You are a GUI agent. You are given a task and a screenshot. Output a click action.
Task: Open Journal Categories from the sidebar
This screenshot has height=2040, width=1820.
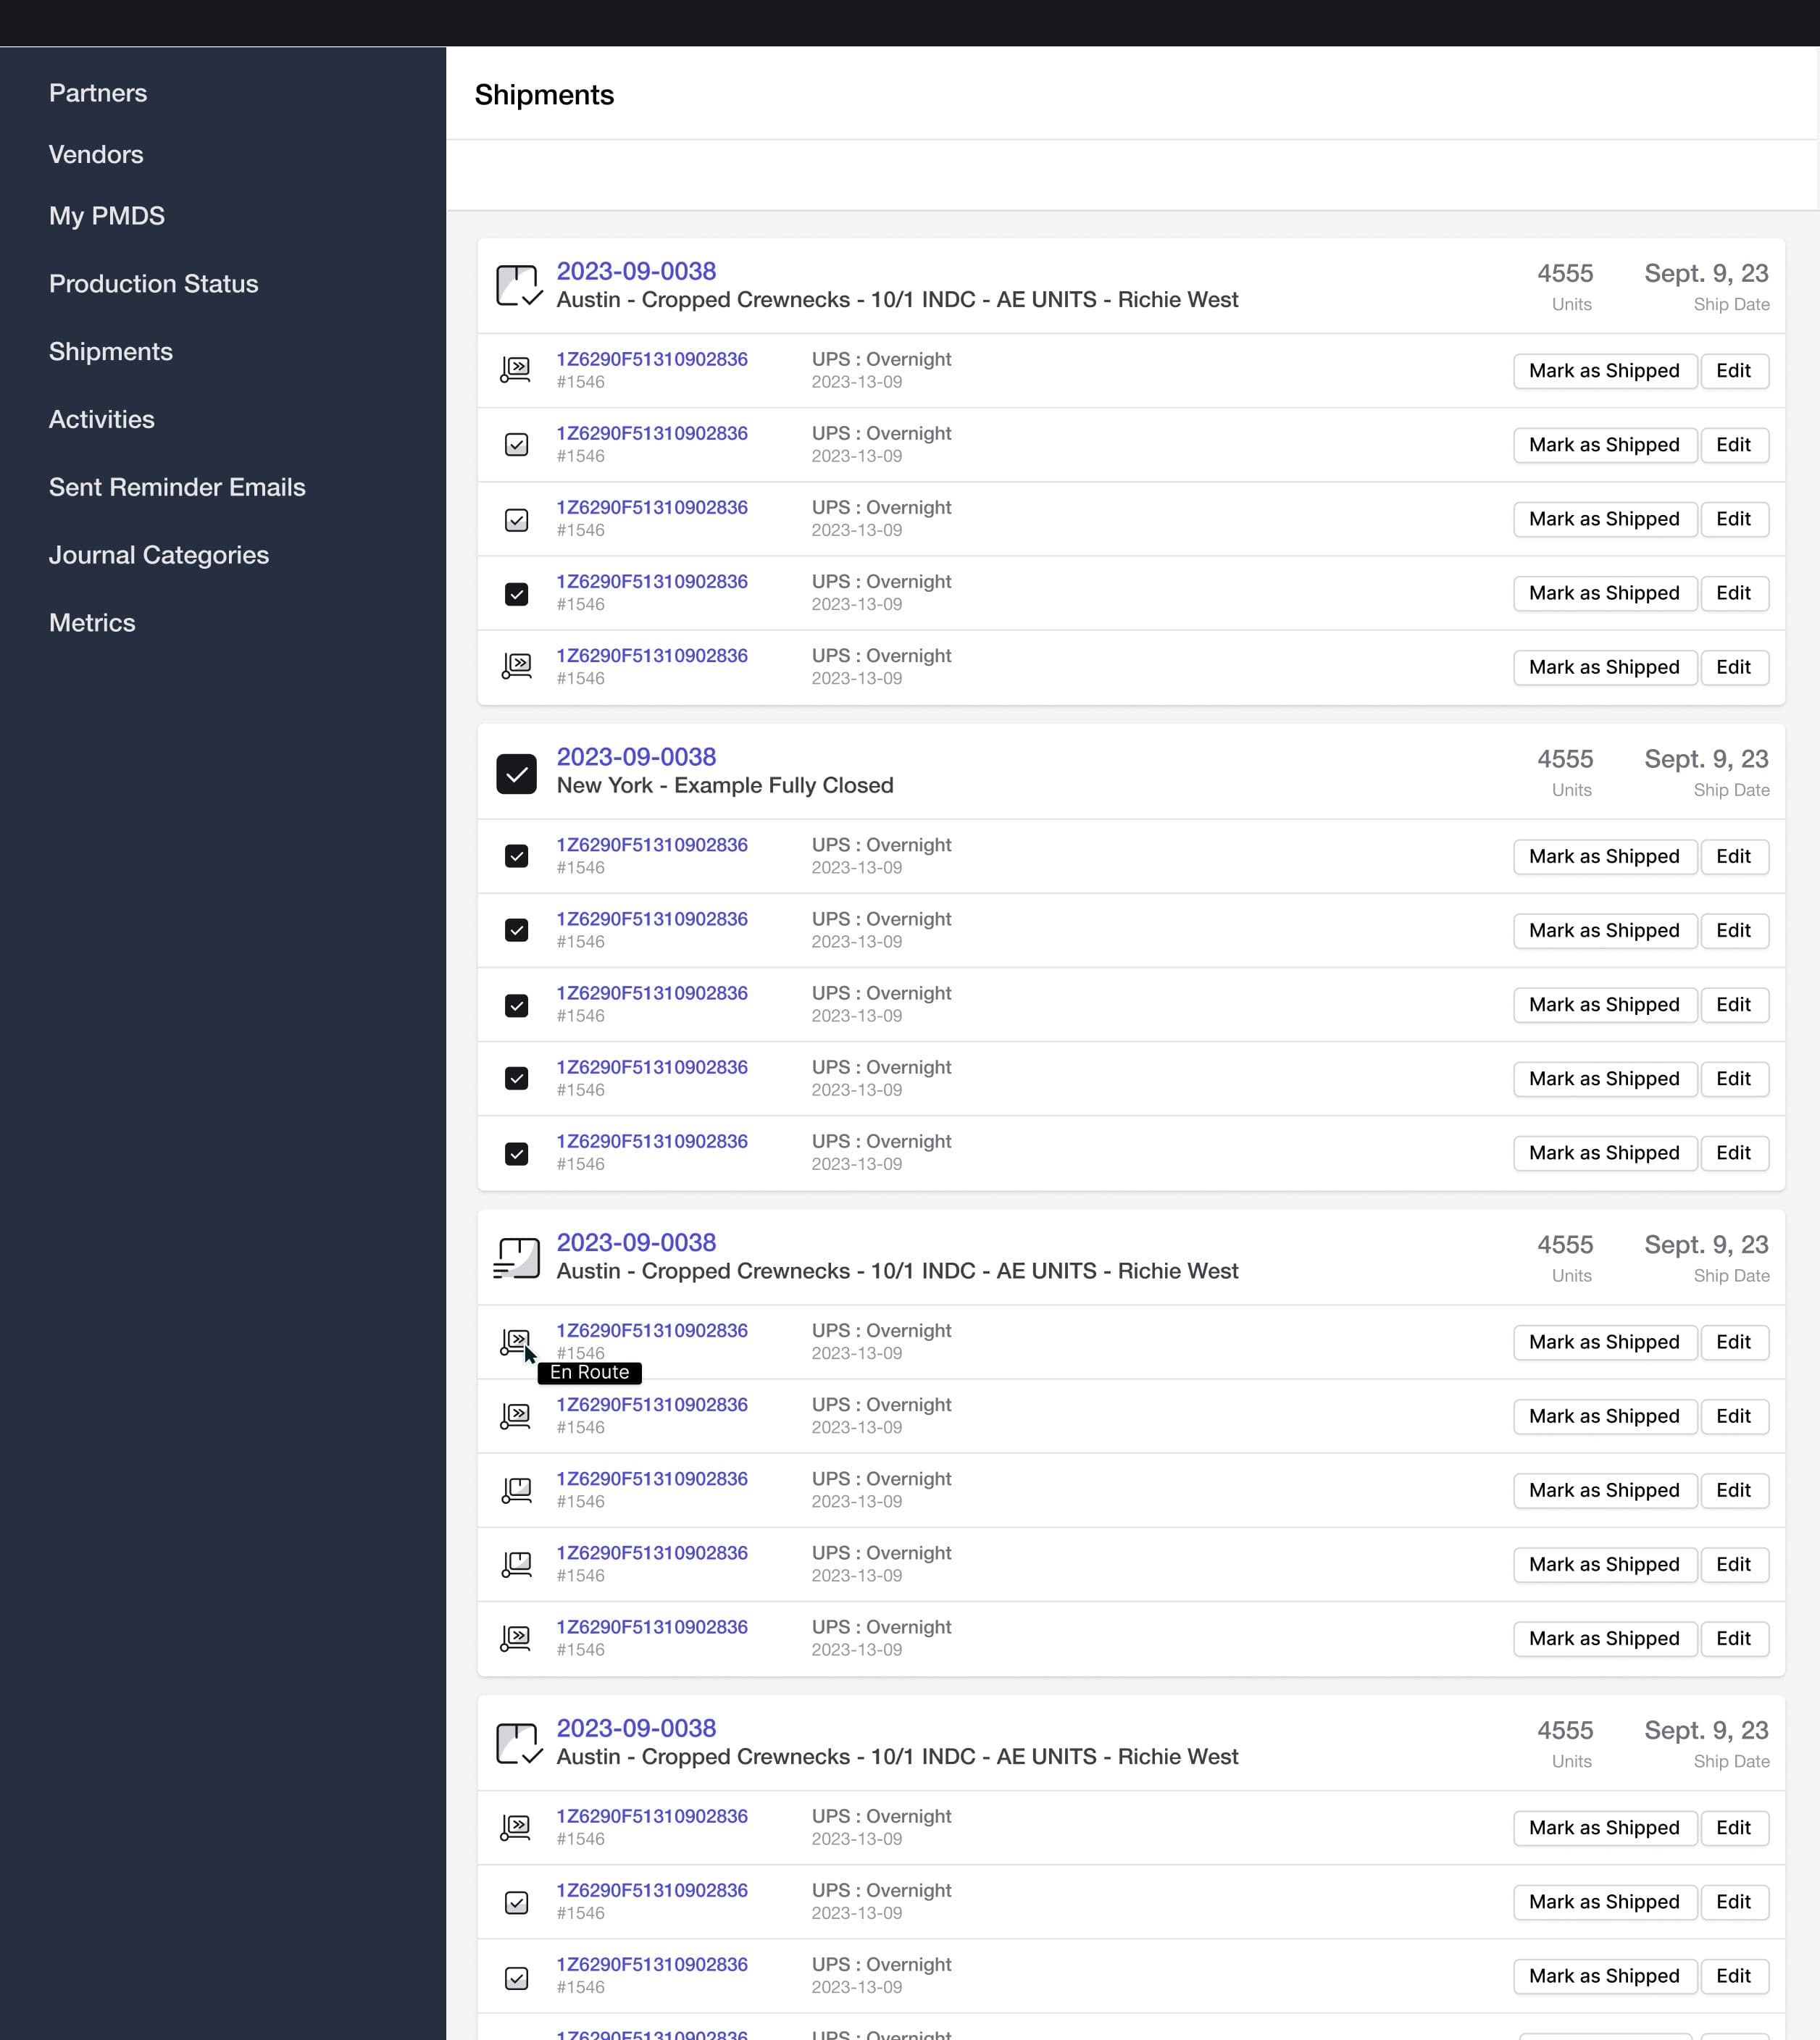click(158, 555)
